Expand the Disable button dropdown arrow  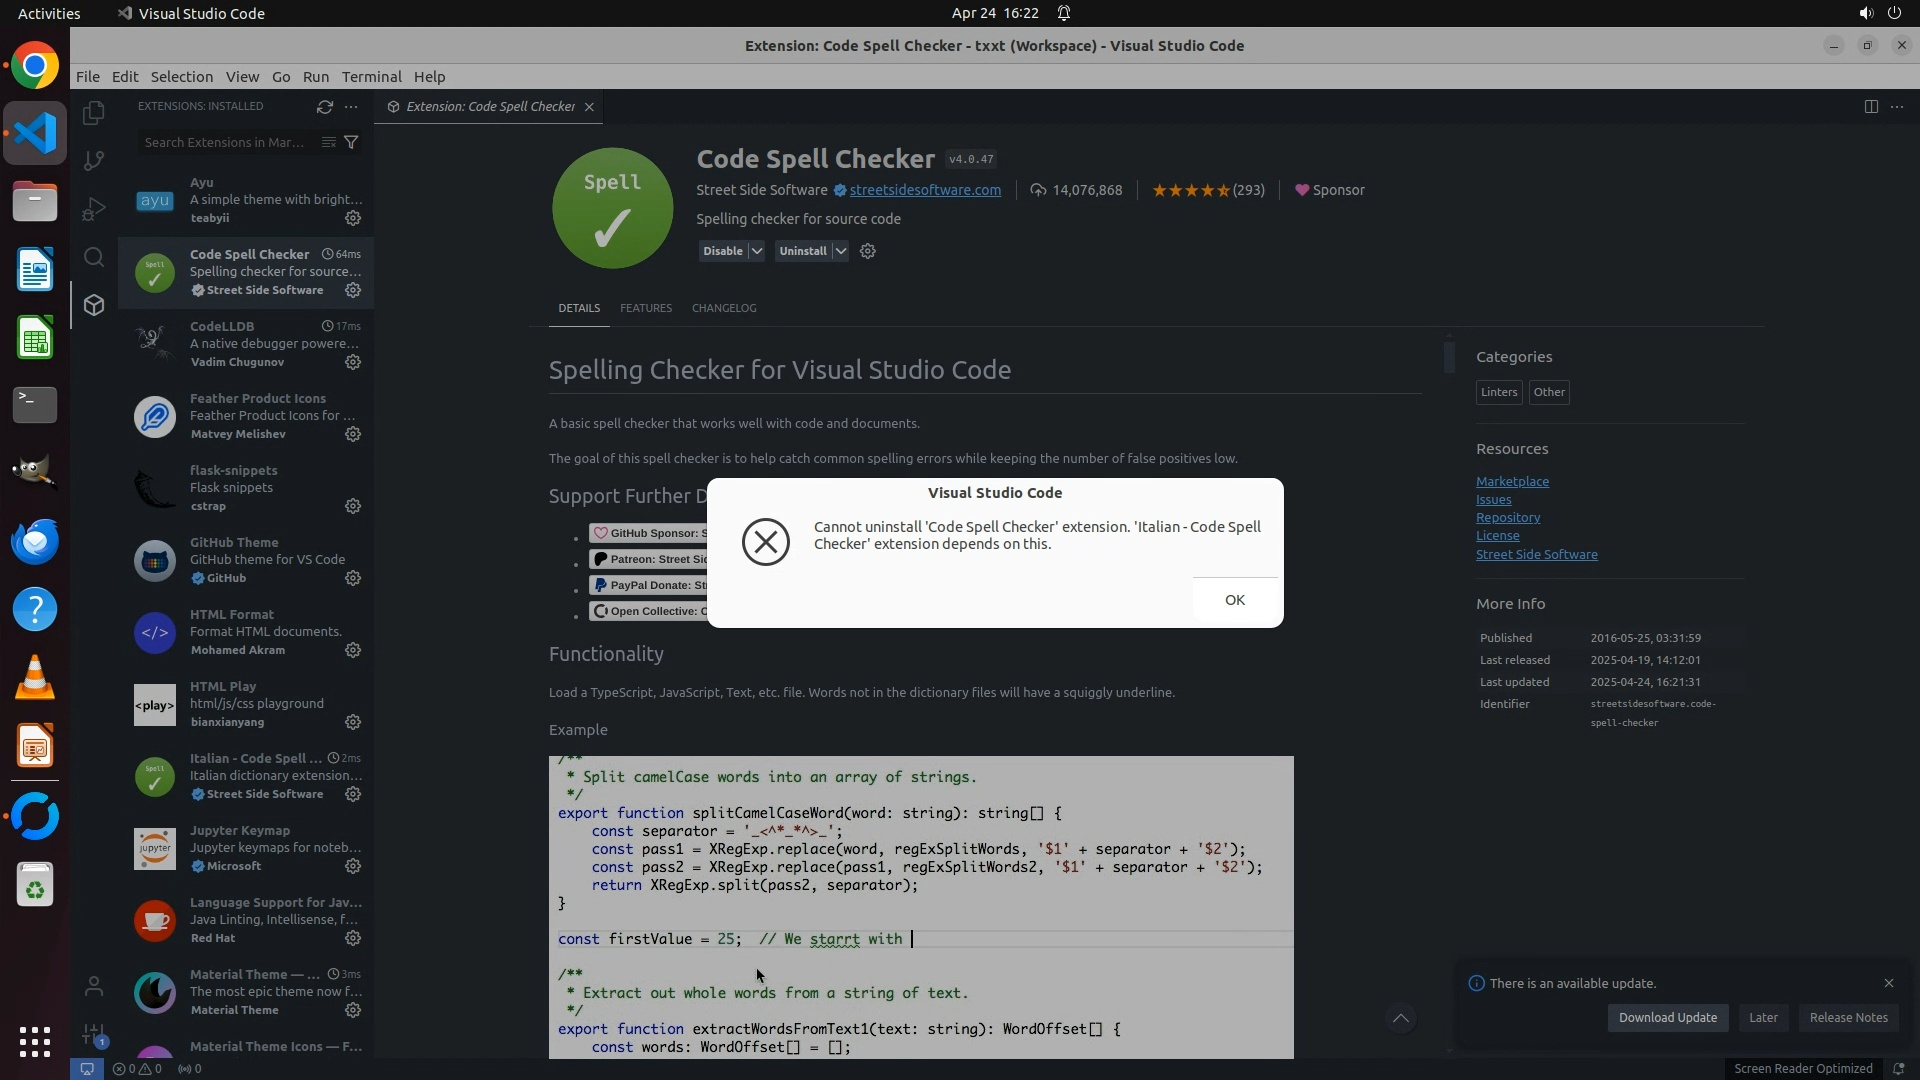coord(757,251)
